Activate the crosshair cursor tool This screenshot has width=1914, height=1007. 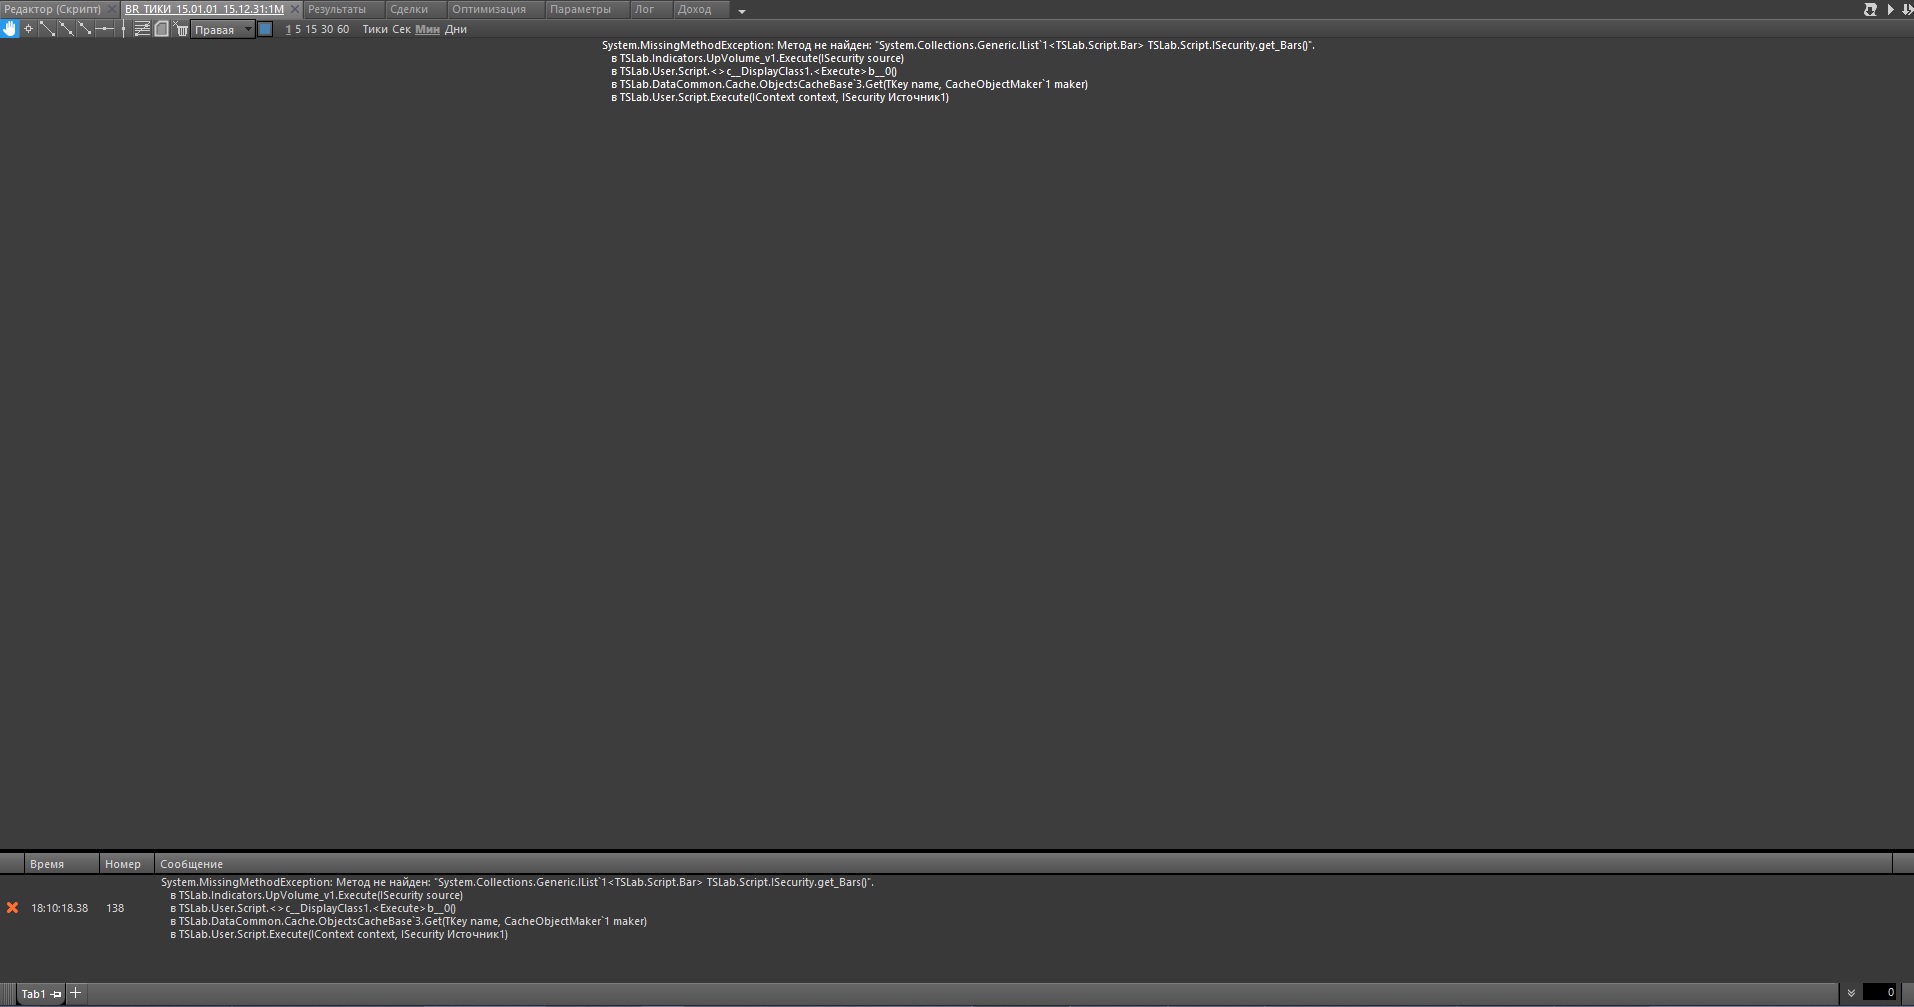28,29
